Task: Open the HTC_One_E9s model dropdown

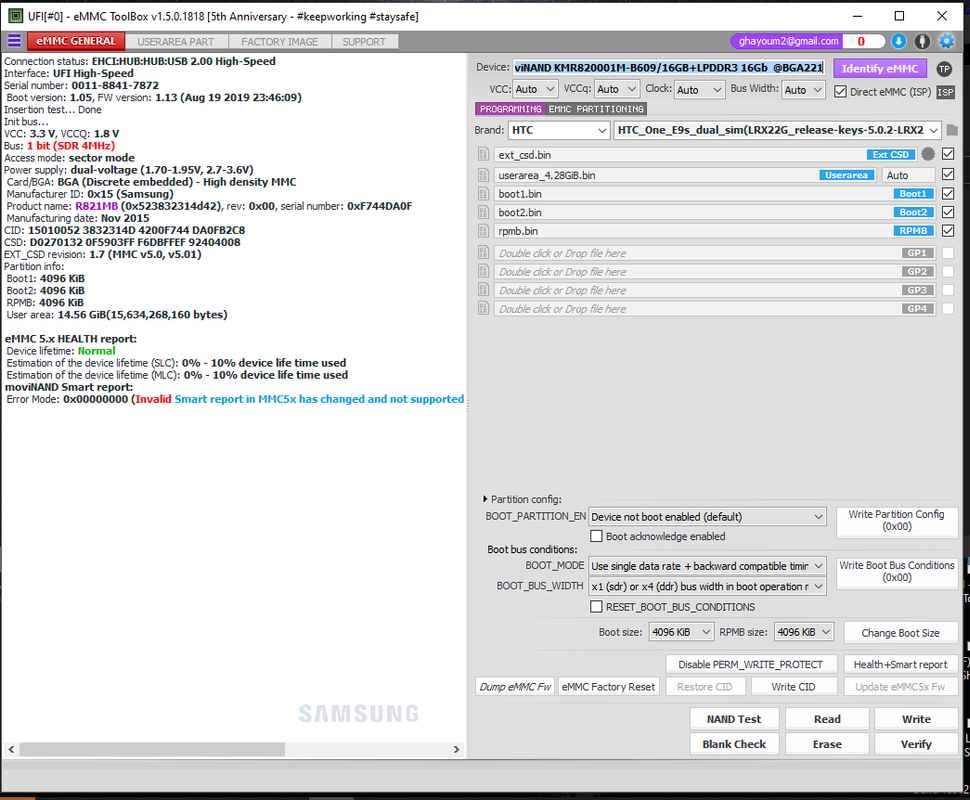Action: 778,131
